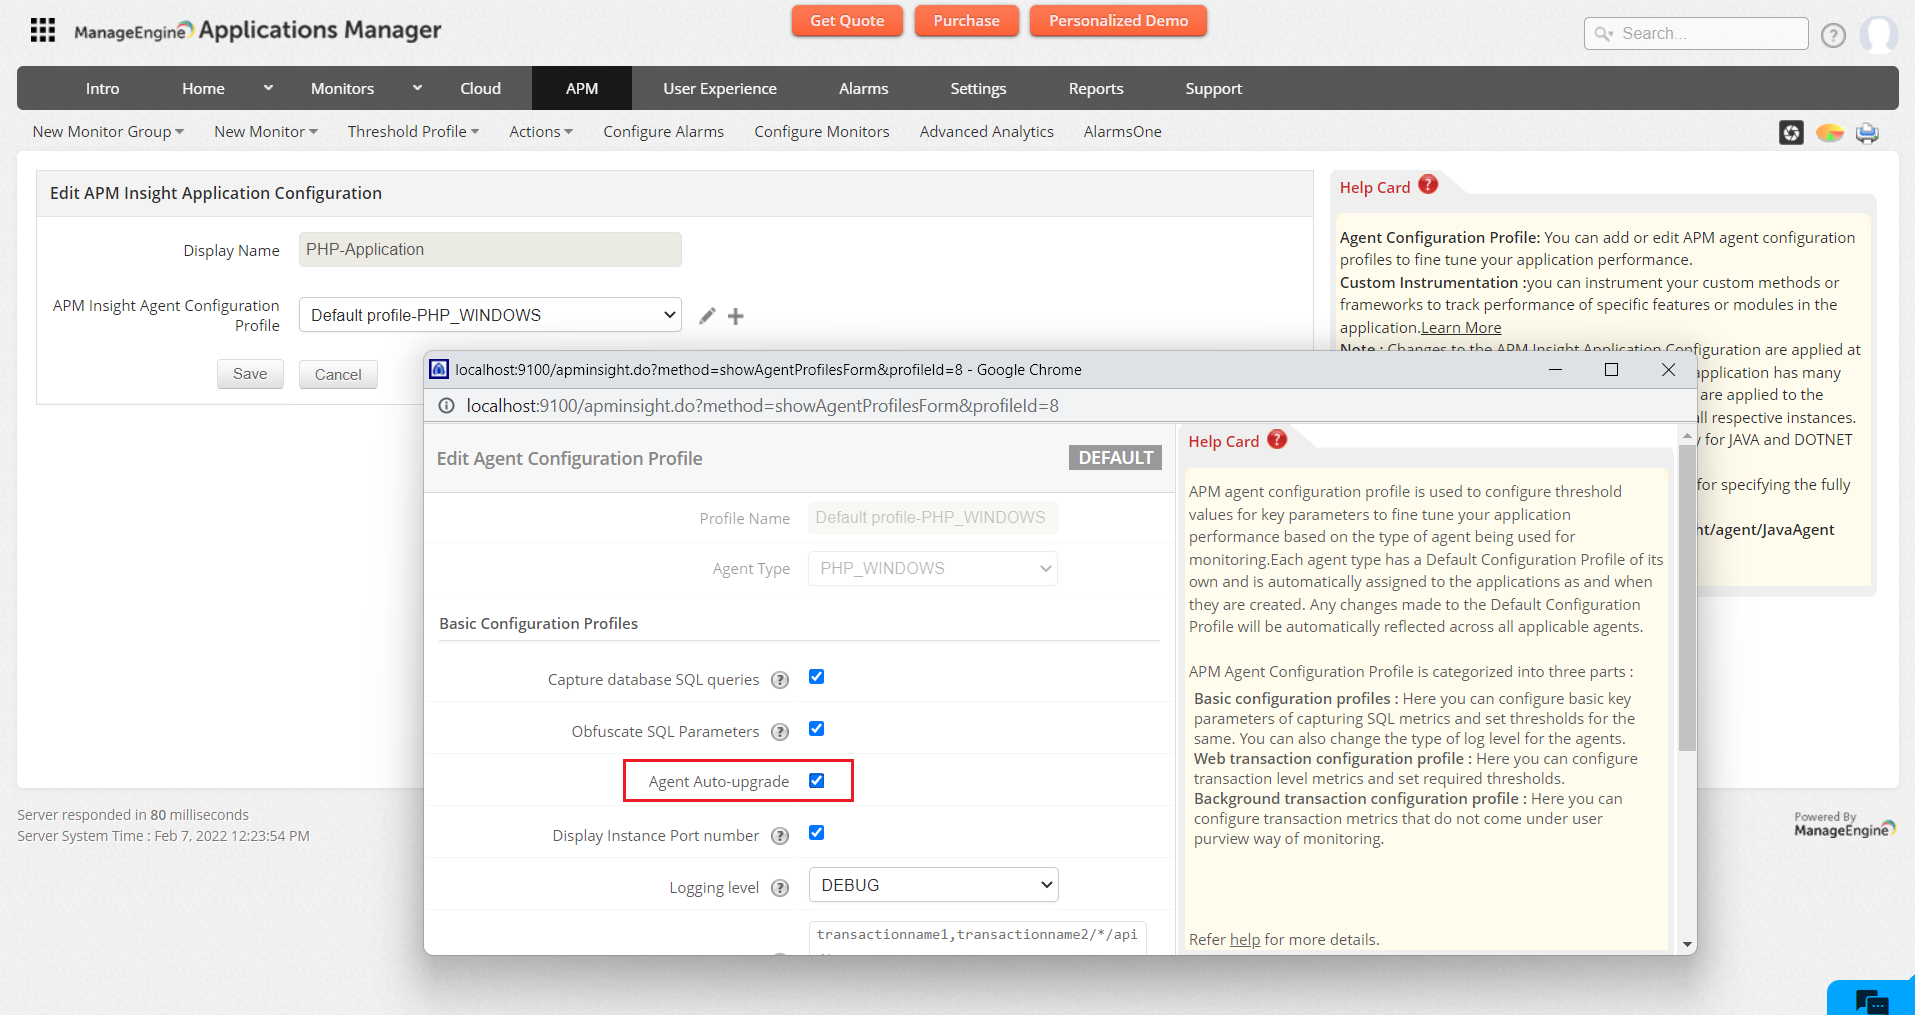The image size is (1915, 1015).
Task: Open the help link in popup Help Card
Action: [x=1245, y=940]
